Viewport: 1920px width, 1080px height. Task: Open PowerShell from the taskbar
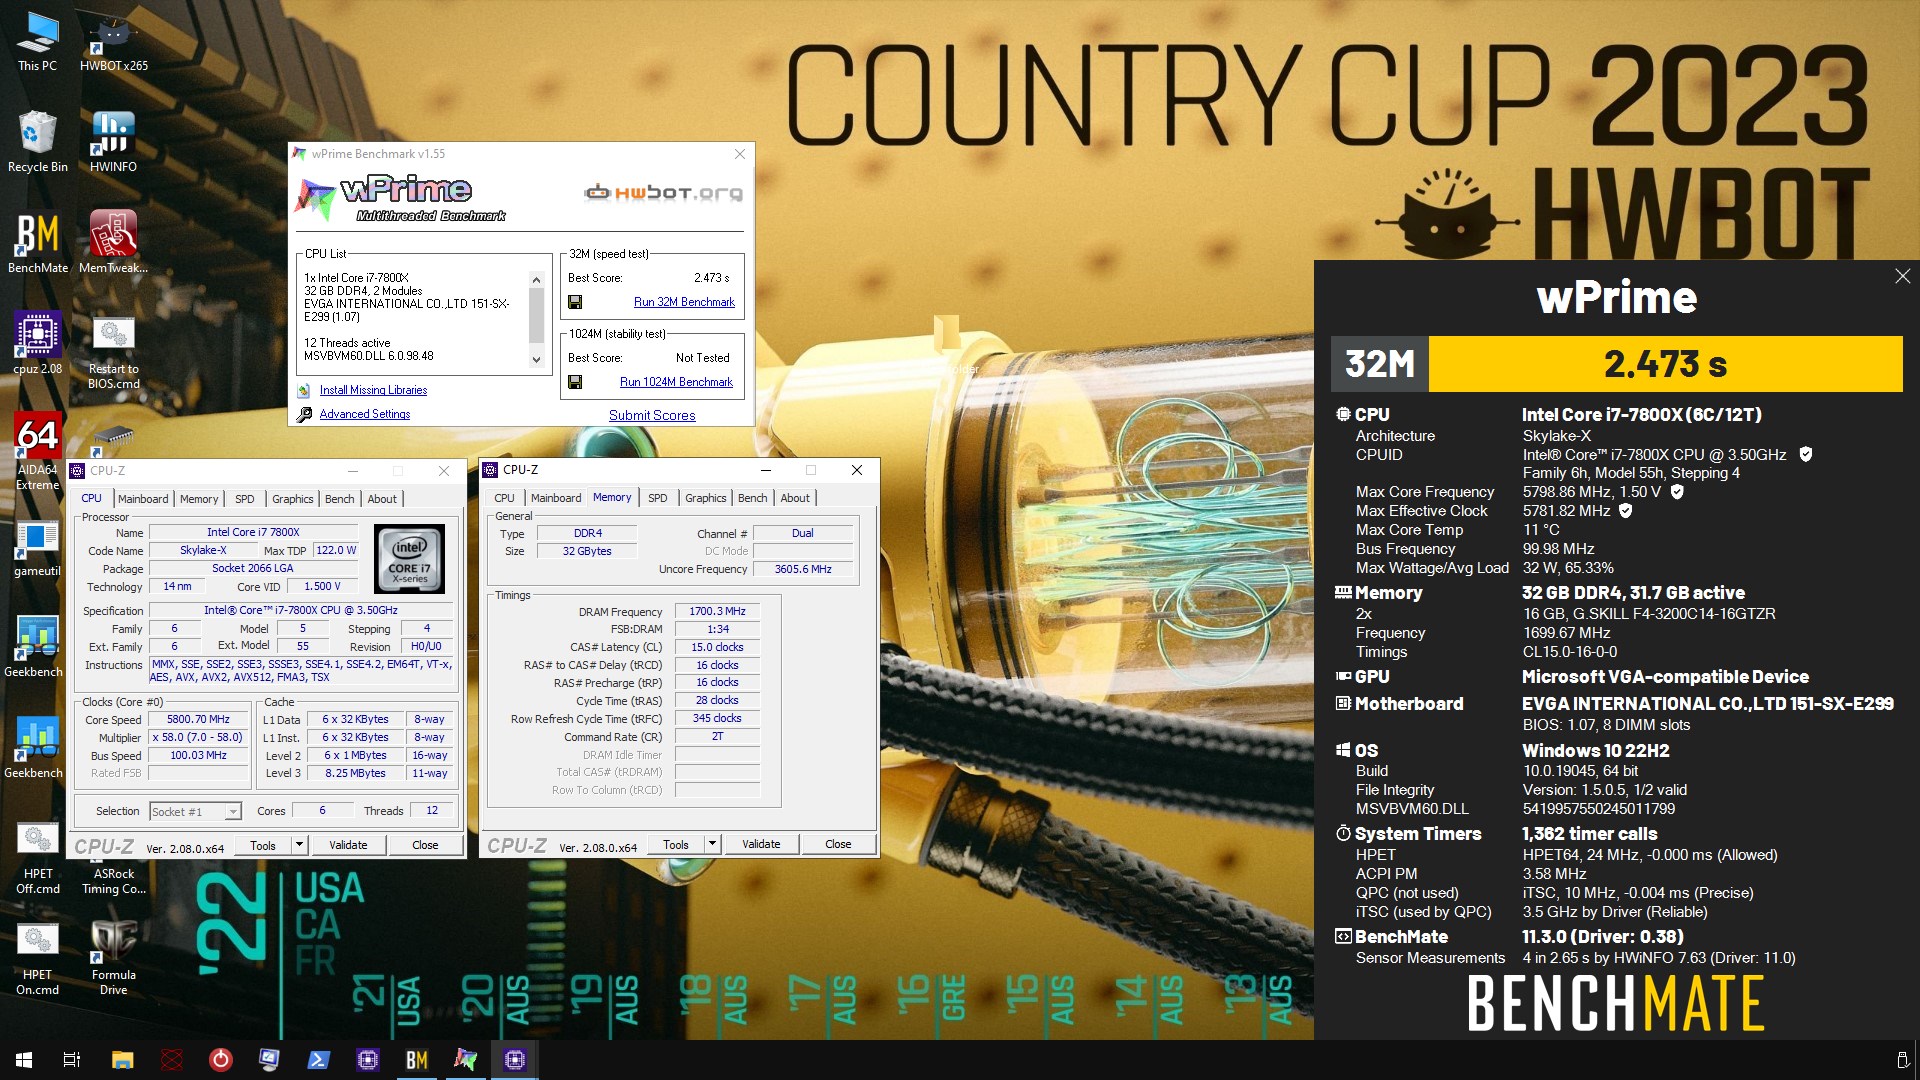[x=318, y=1060]
